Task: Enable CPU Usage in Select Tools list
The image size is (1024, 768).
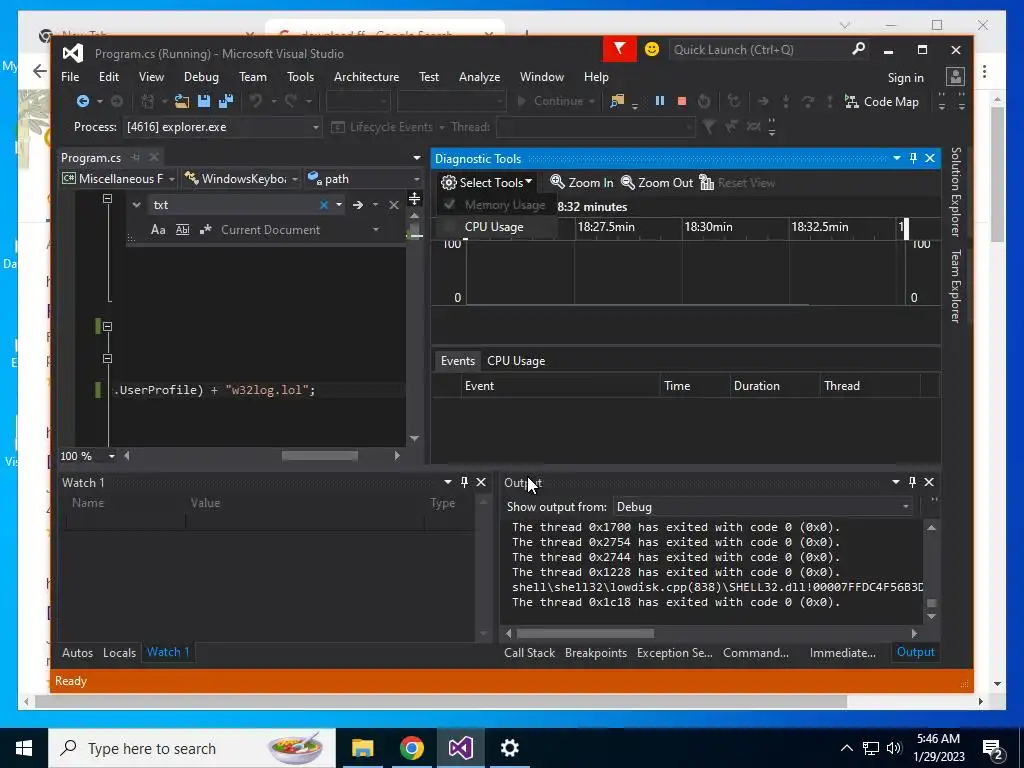Action: (x=494, y=227)
